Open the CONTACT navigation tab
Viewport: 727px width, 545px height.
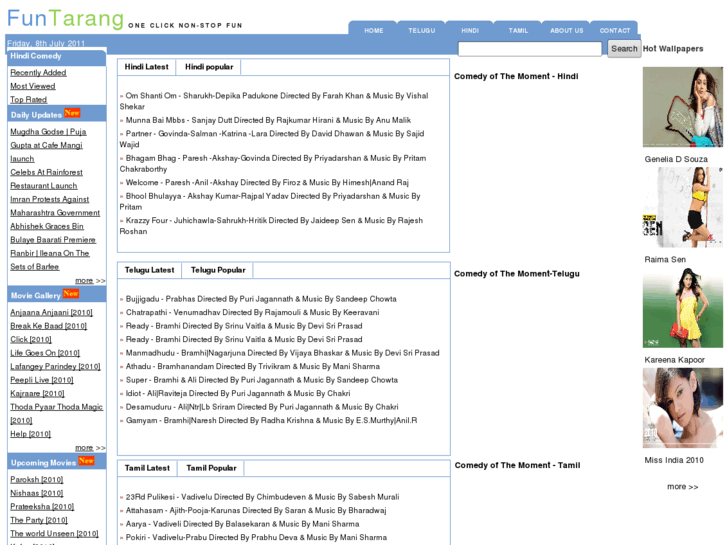pyautogui.click(x=614, y=30)
